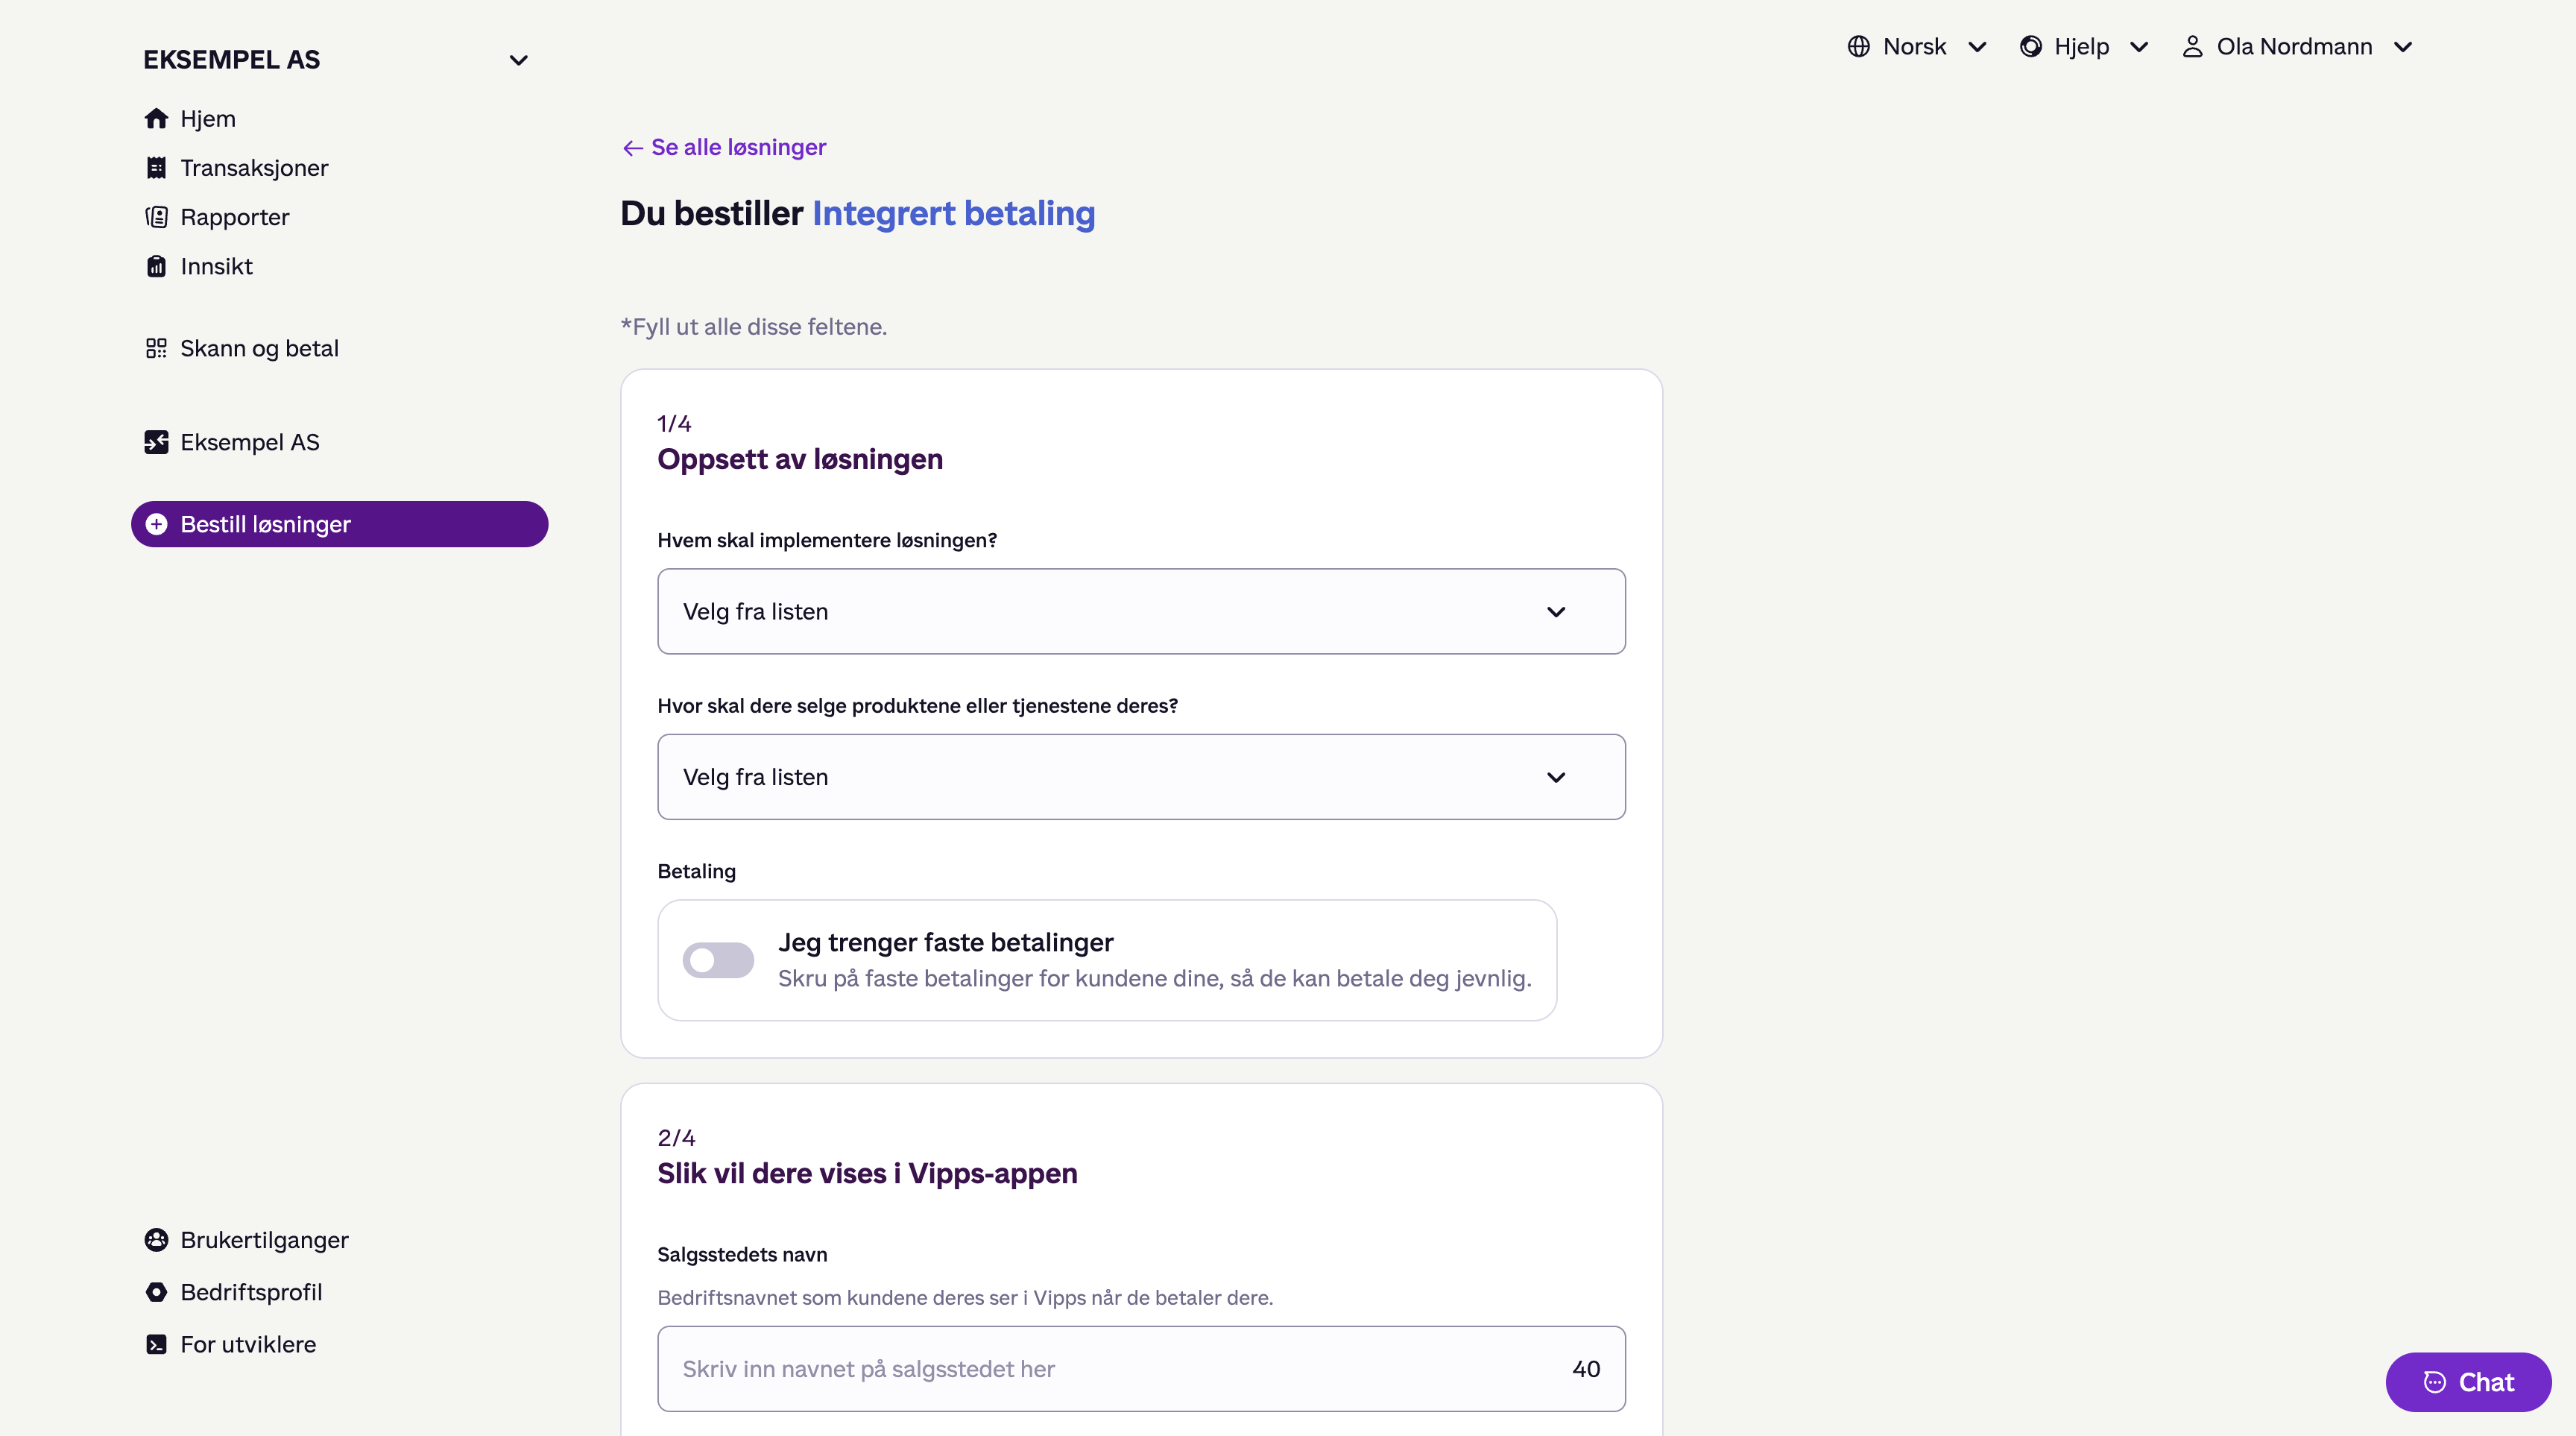Image resolution: width=2576 pixels, height=1436 pixels.
Task: Open the Hvor skal dere selge dropdown
Action: [1141, 777]
